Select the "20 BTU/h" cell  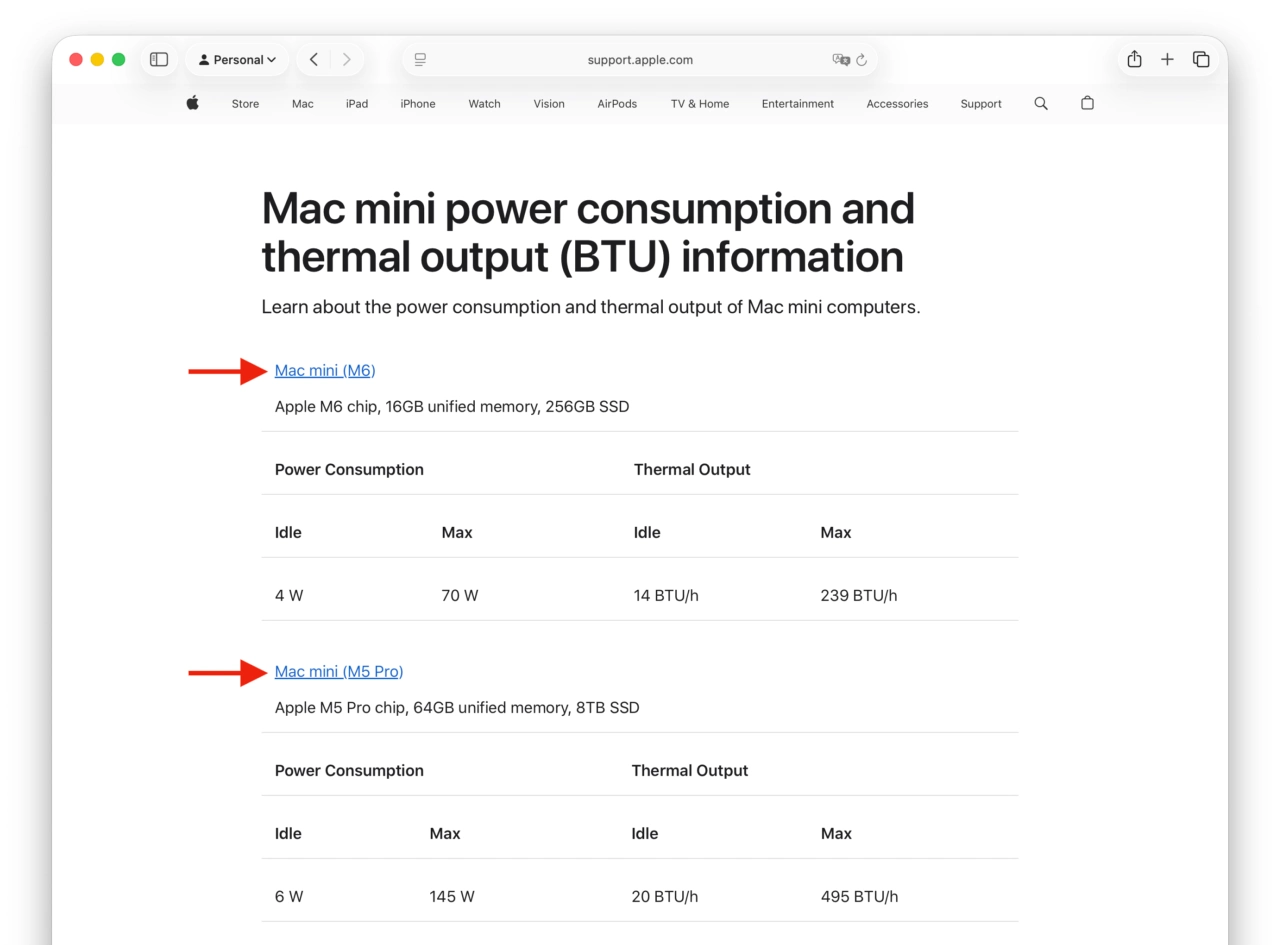click(665, 897)
